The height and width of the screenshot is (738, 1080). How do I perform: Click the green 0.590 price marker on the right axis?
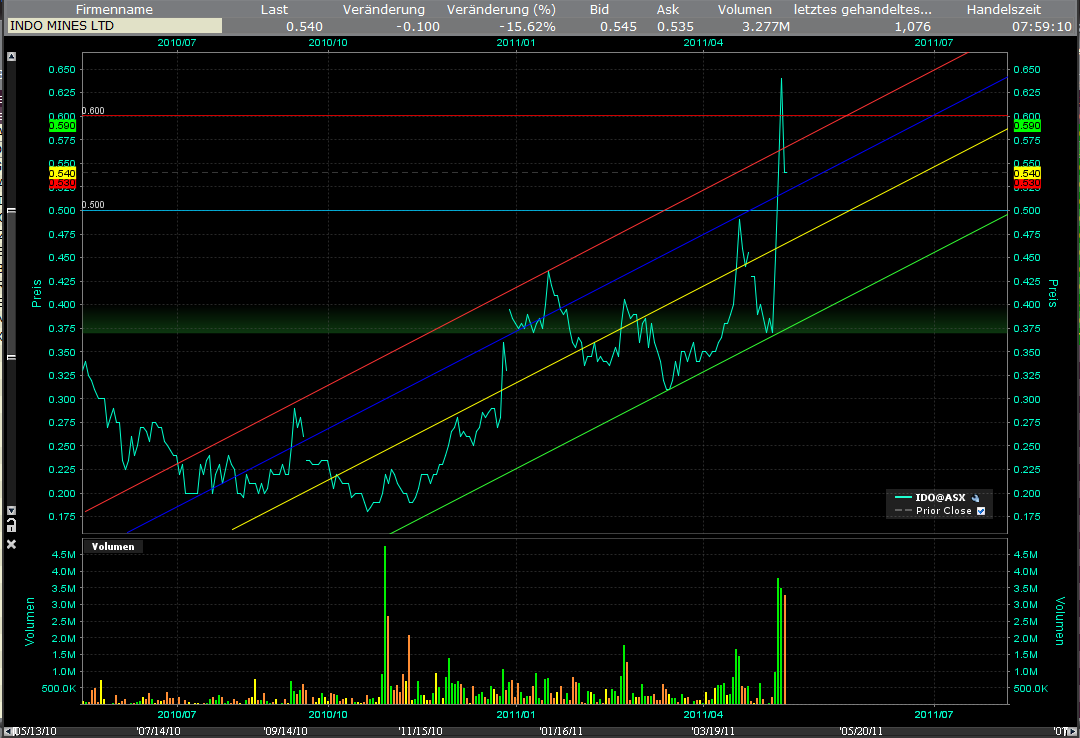tap(1027, 126)
